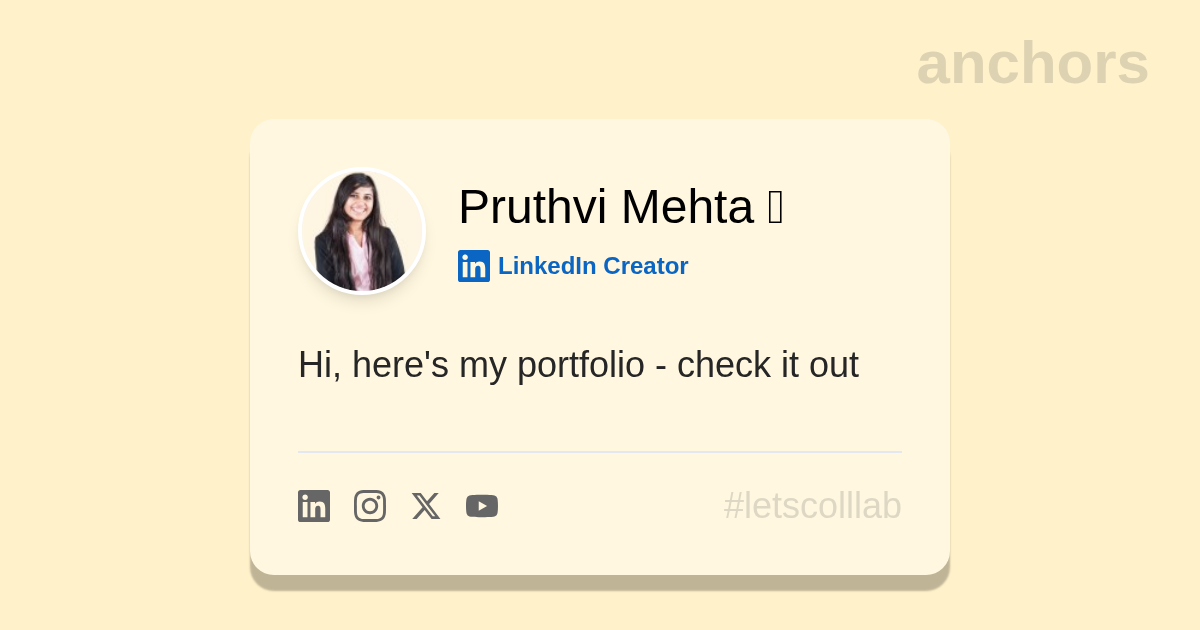The image size is (1200, 630).
Task: Click the phrase check it out
Action: (767, 365)
